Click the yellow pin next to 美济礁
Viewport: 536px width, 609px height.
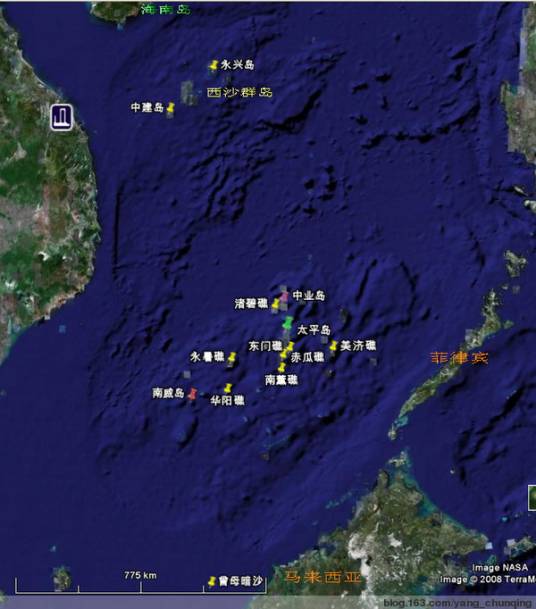point(334,345)
